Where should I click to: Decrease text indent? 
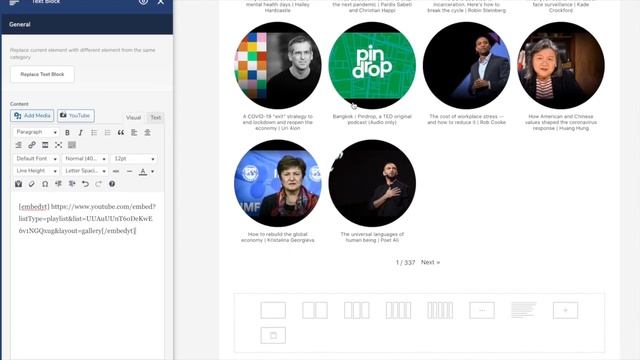[x=58, y=184]
